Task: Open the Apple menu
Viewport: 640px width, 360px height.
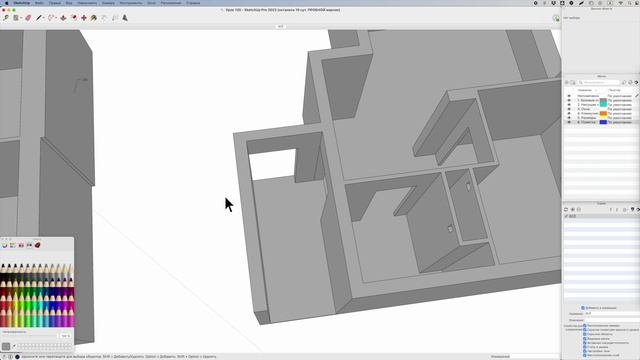Action: (6, 3)
